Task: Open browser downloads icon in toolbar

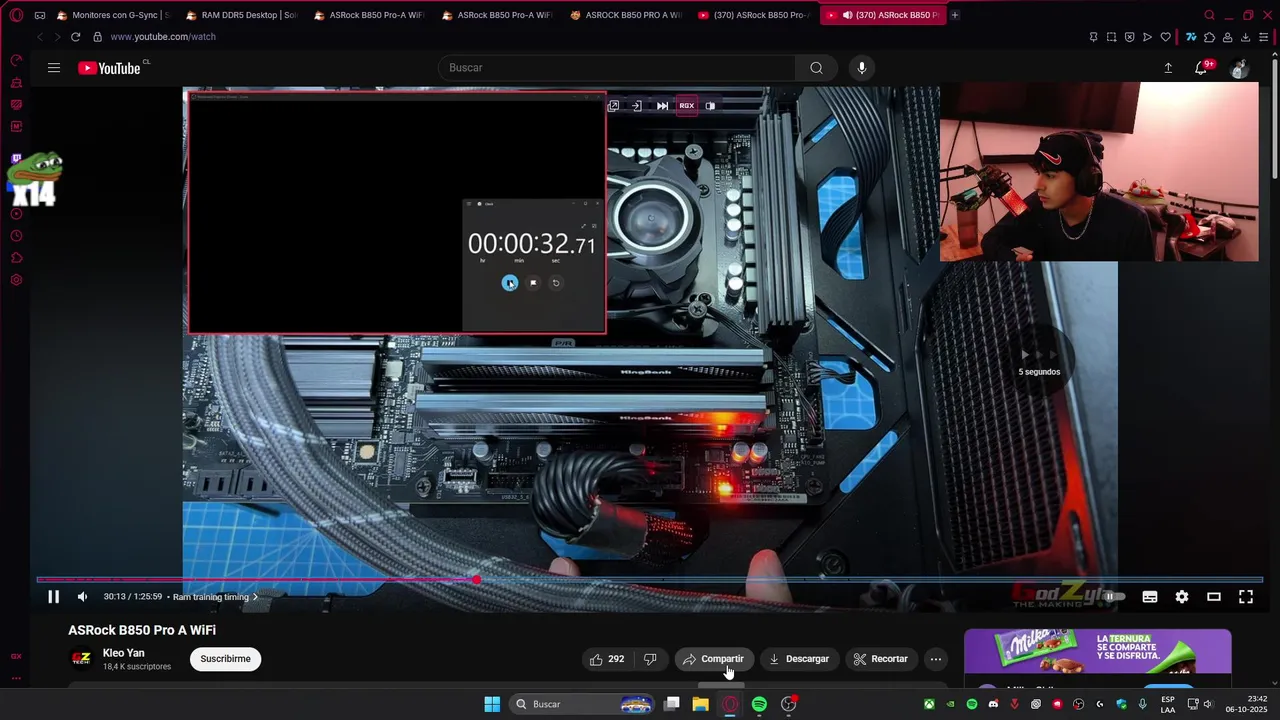Action: pos(1245,37)
